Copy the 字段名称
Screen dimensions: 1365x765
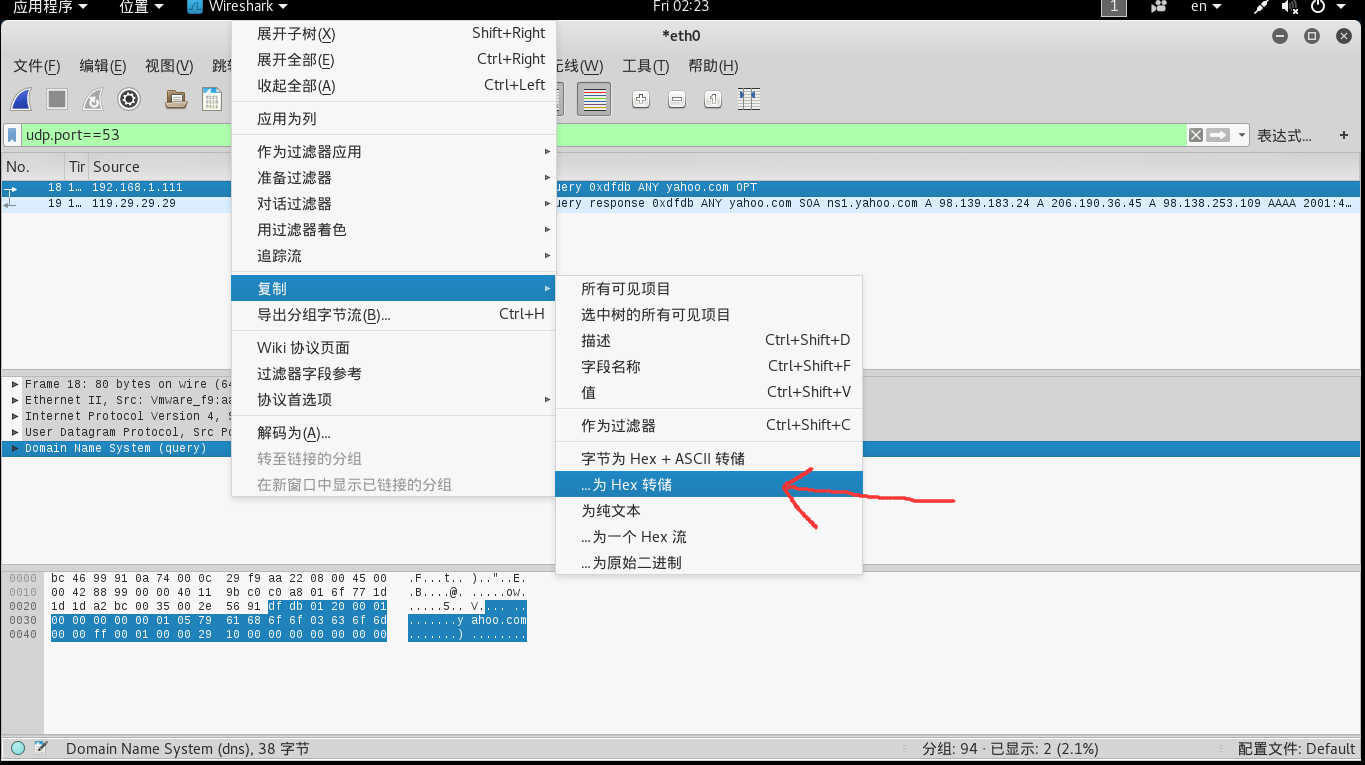pos(708,367)
